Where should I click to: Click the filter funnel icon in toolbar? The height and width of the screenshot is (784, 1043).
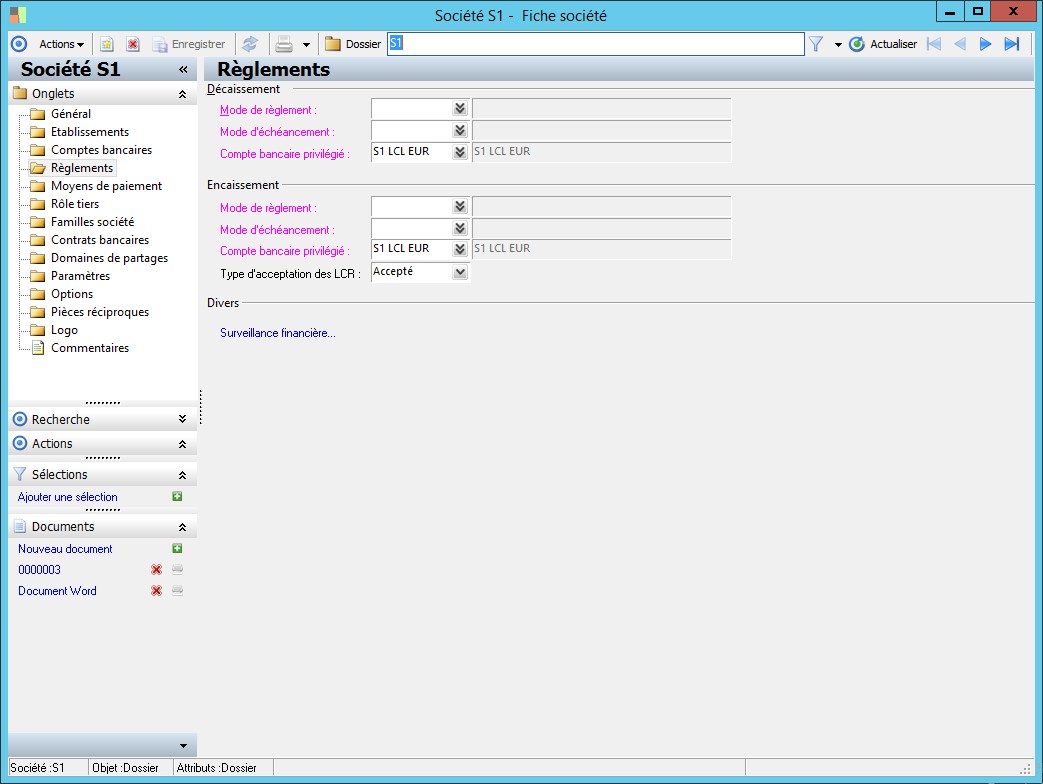coord(816,44)
